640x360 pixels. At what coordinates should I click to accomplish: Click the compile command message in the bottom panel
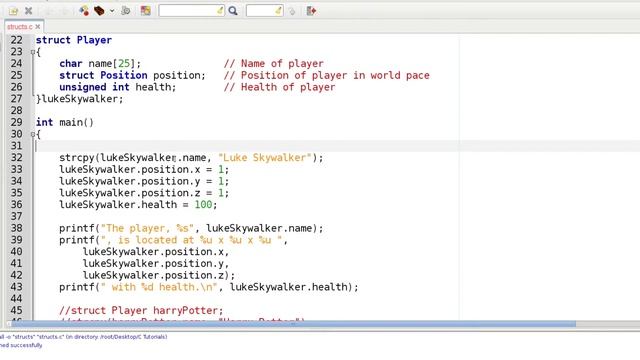(x=84, y=337)
